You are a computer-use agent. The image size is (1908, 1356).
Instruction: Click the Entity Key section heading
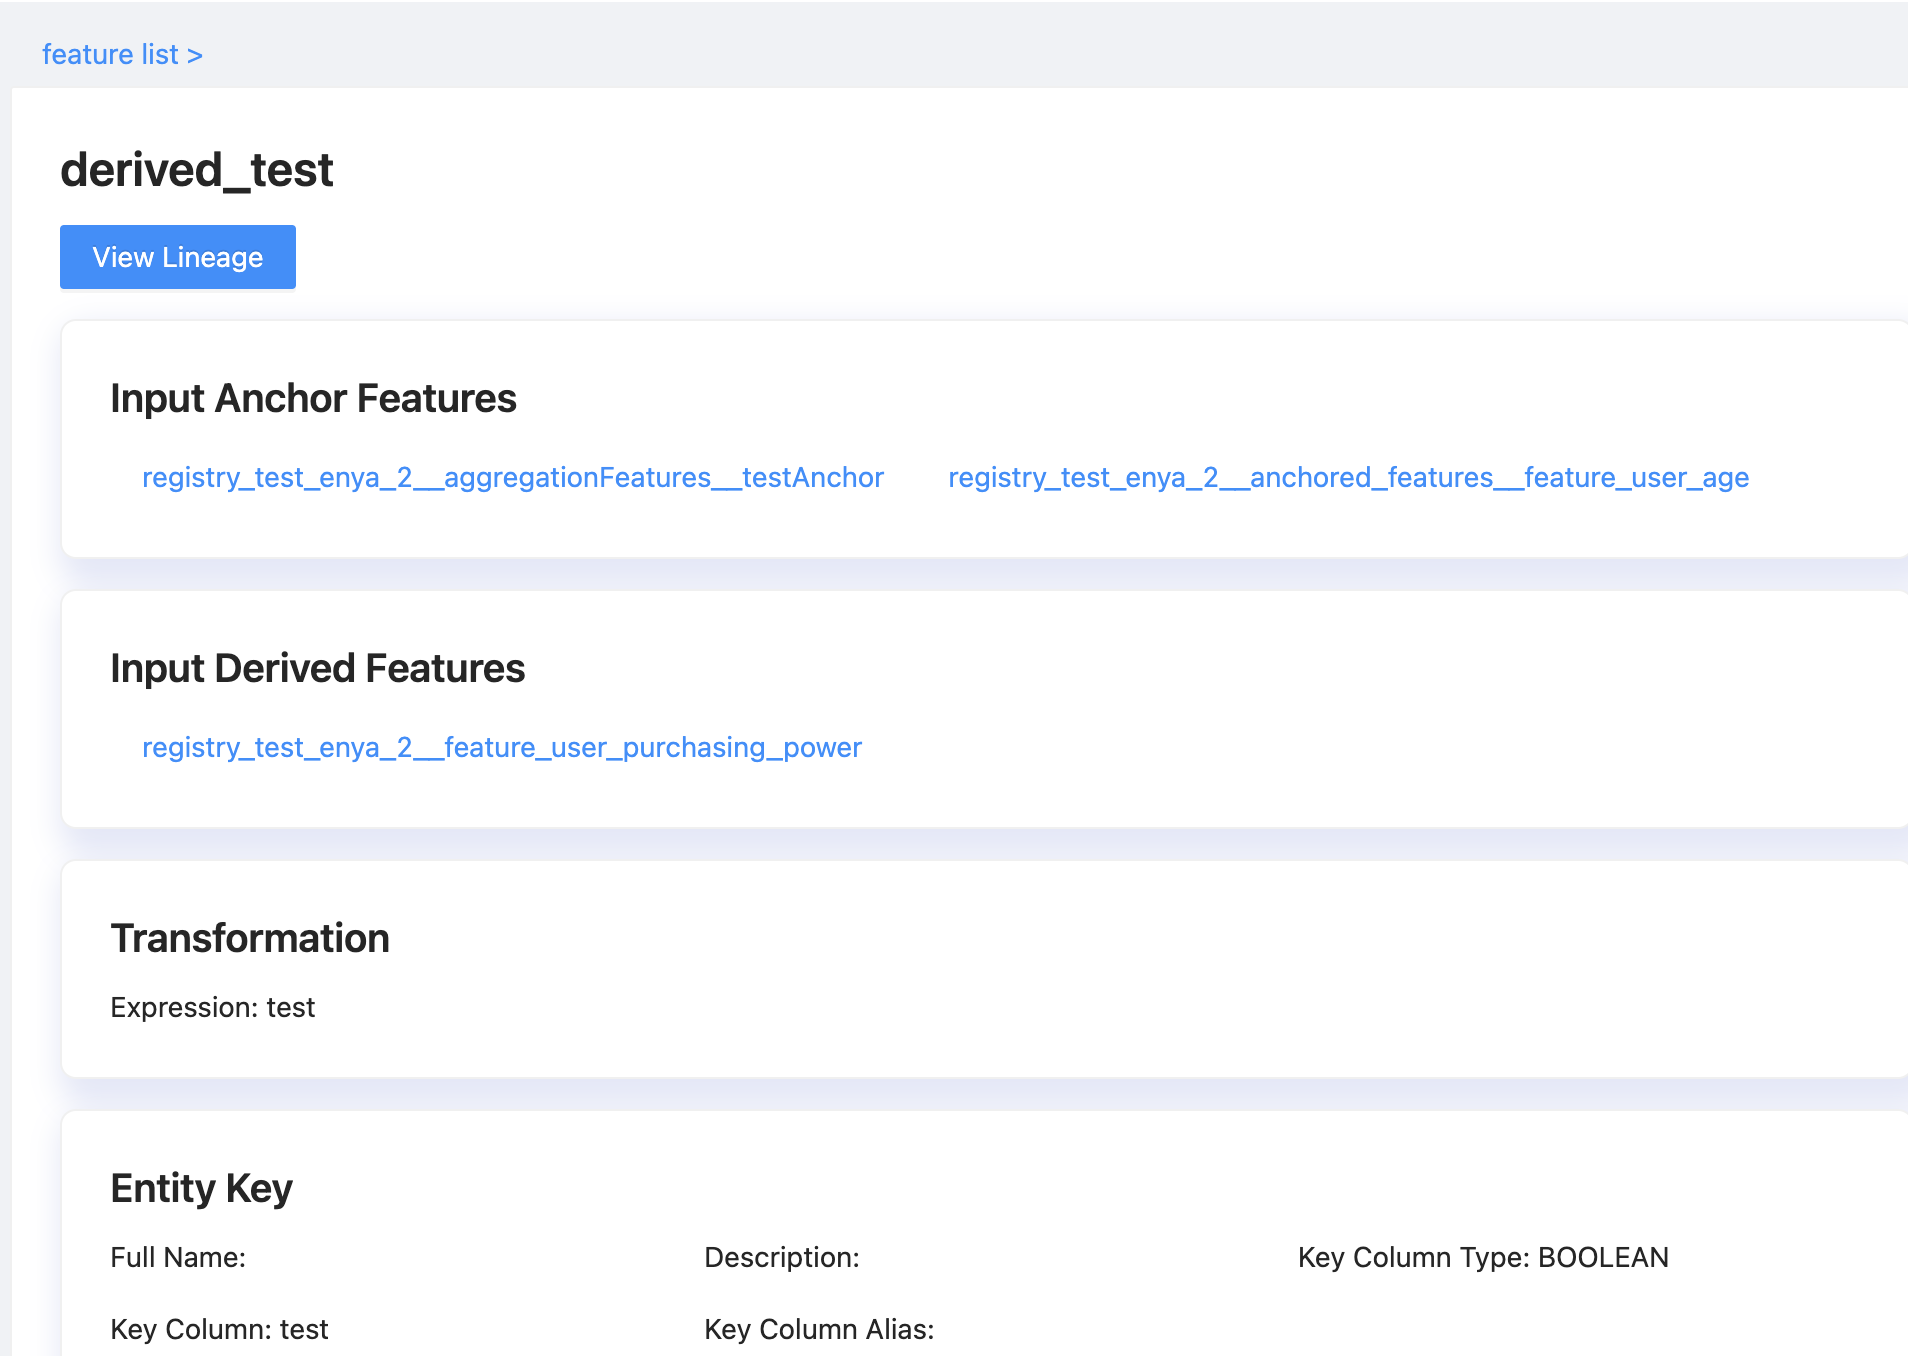point(201,1188)
